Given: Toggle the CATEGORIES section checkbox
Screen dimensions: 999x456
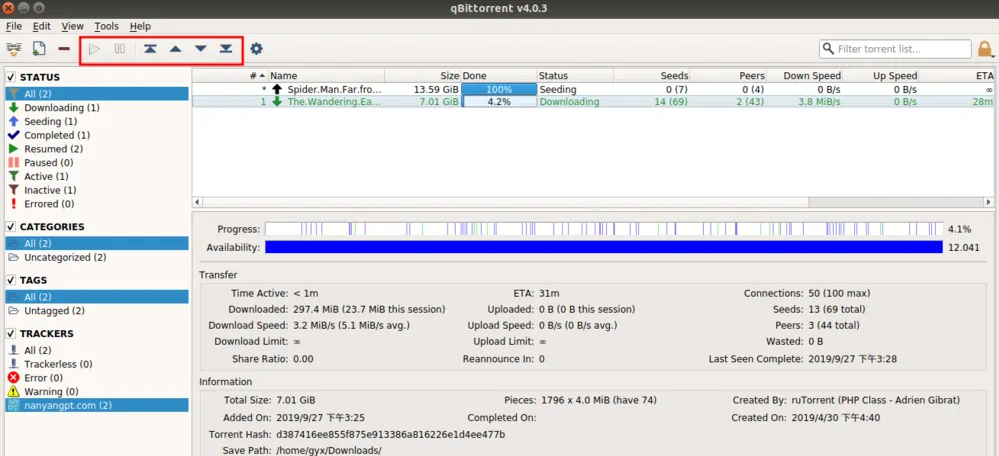Looking at the screenshot, I should click(11, 227).
